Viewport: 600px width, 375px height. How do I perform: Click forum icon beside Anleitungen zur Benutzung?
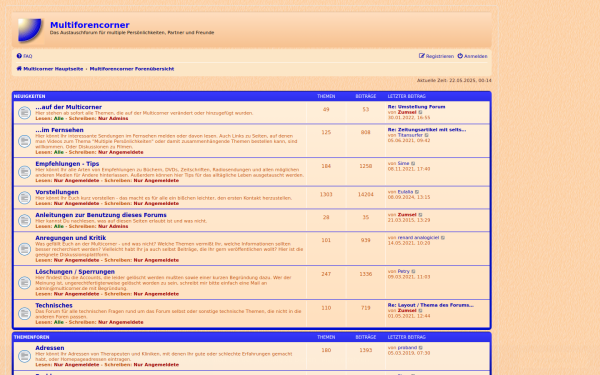(24, 220)
